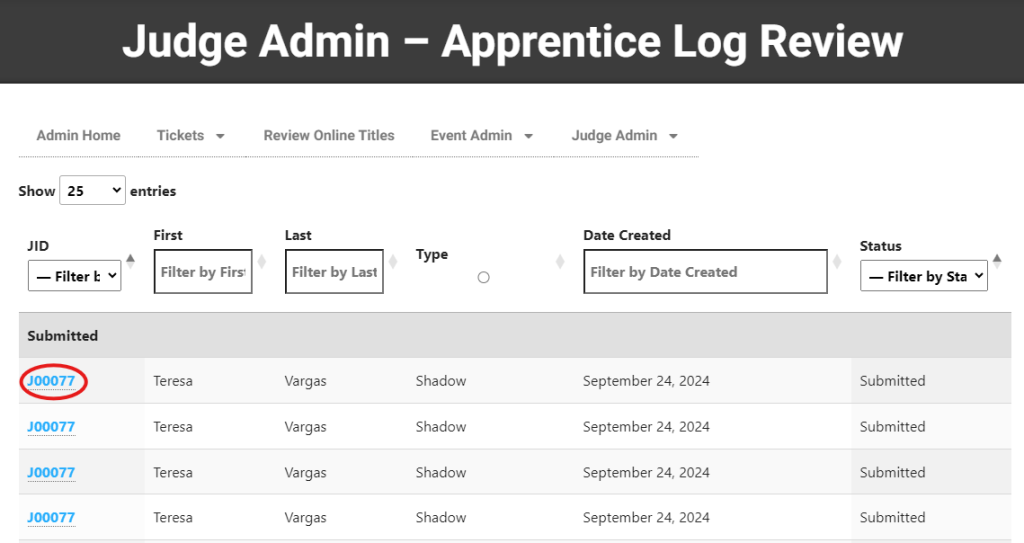The height and width of the screenshot is (543, 1024).
Task: Sort the table by Last name arrows
Action: tap(393, 262)
